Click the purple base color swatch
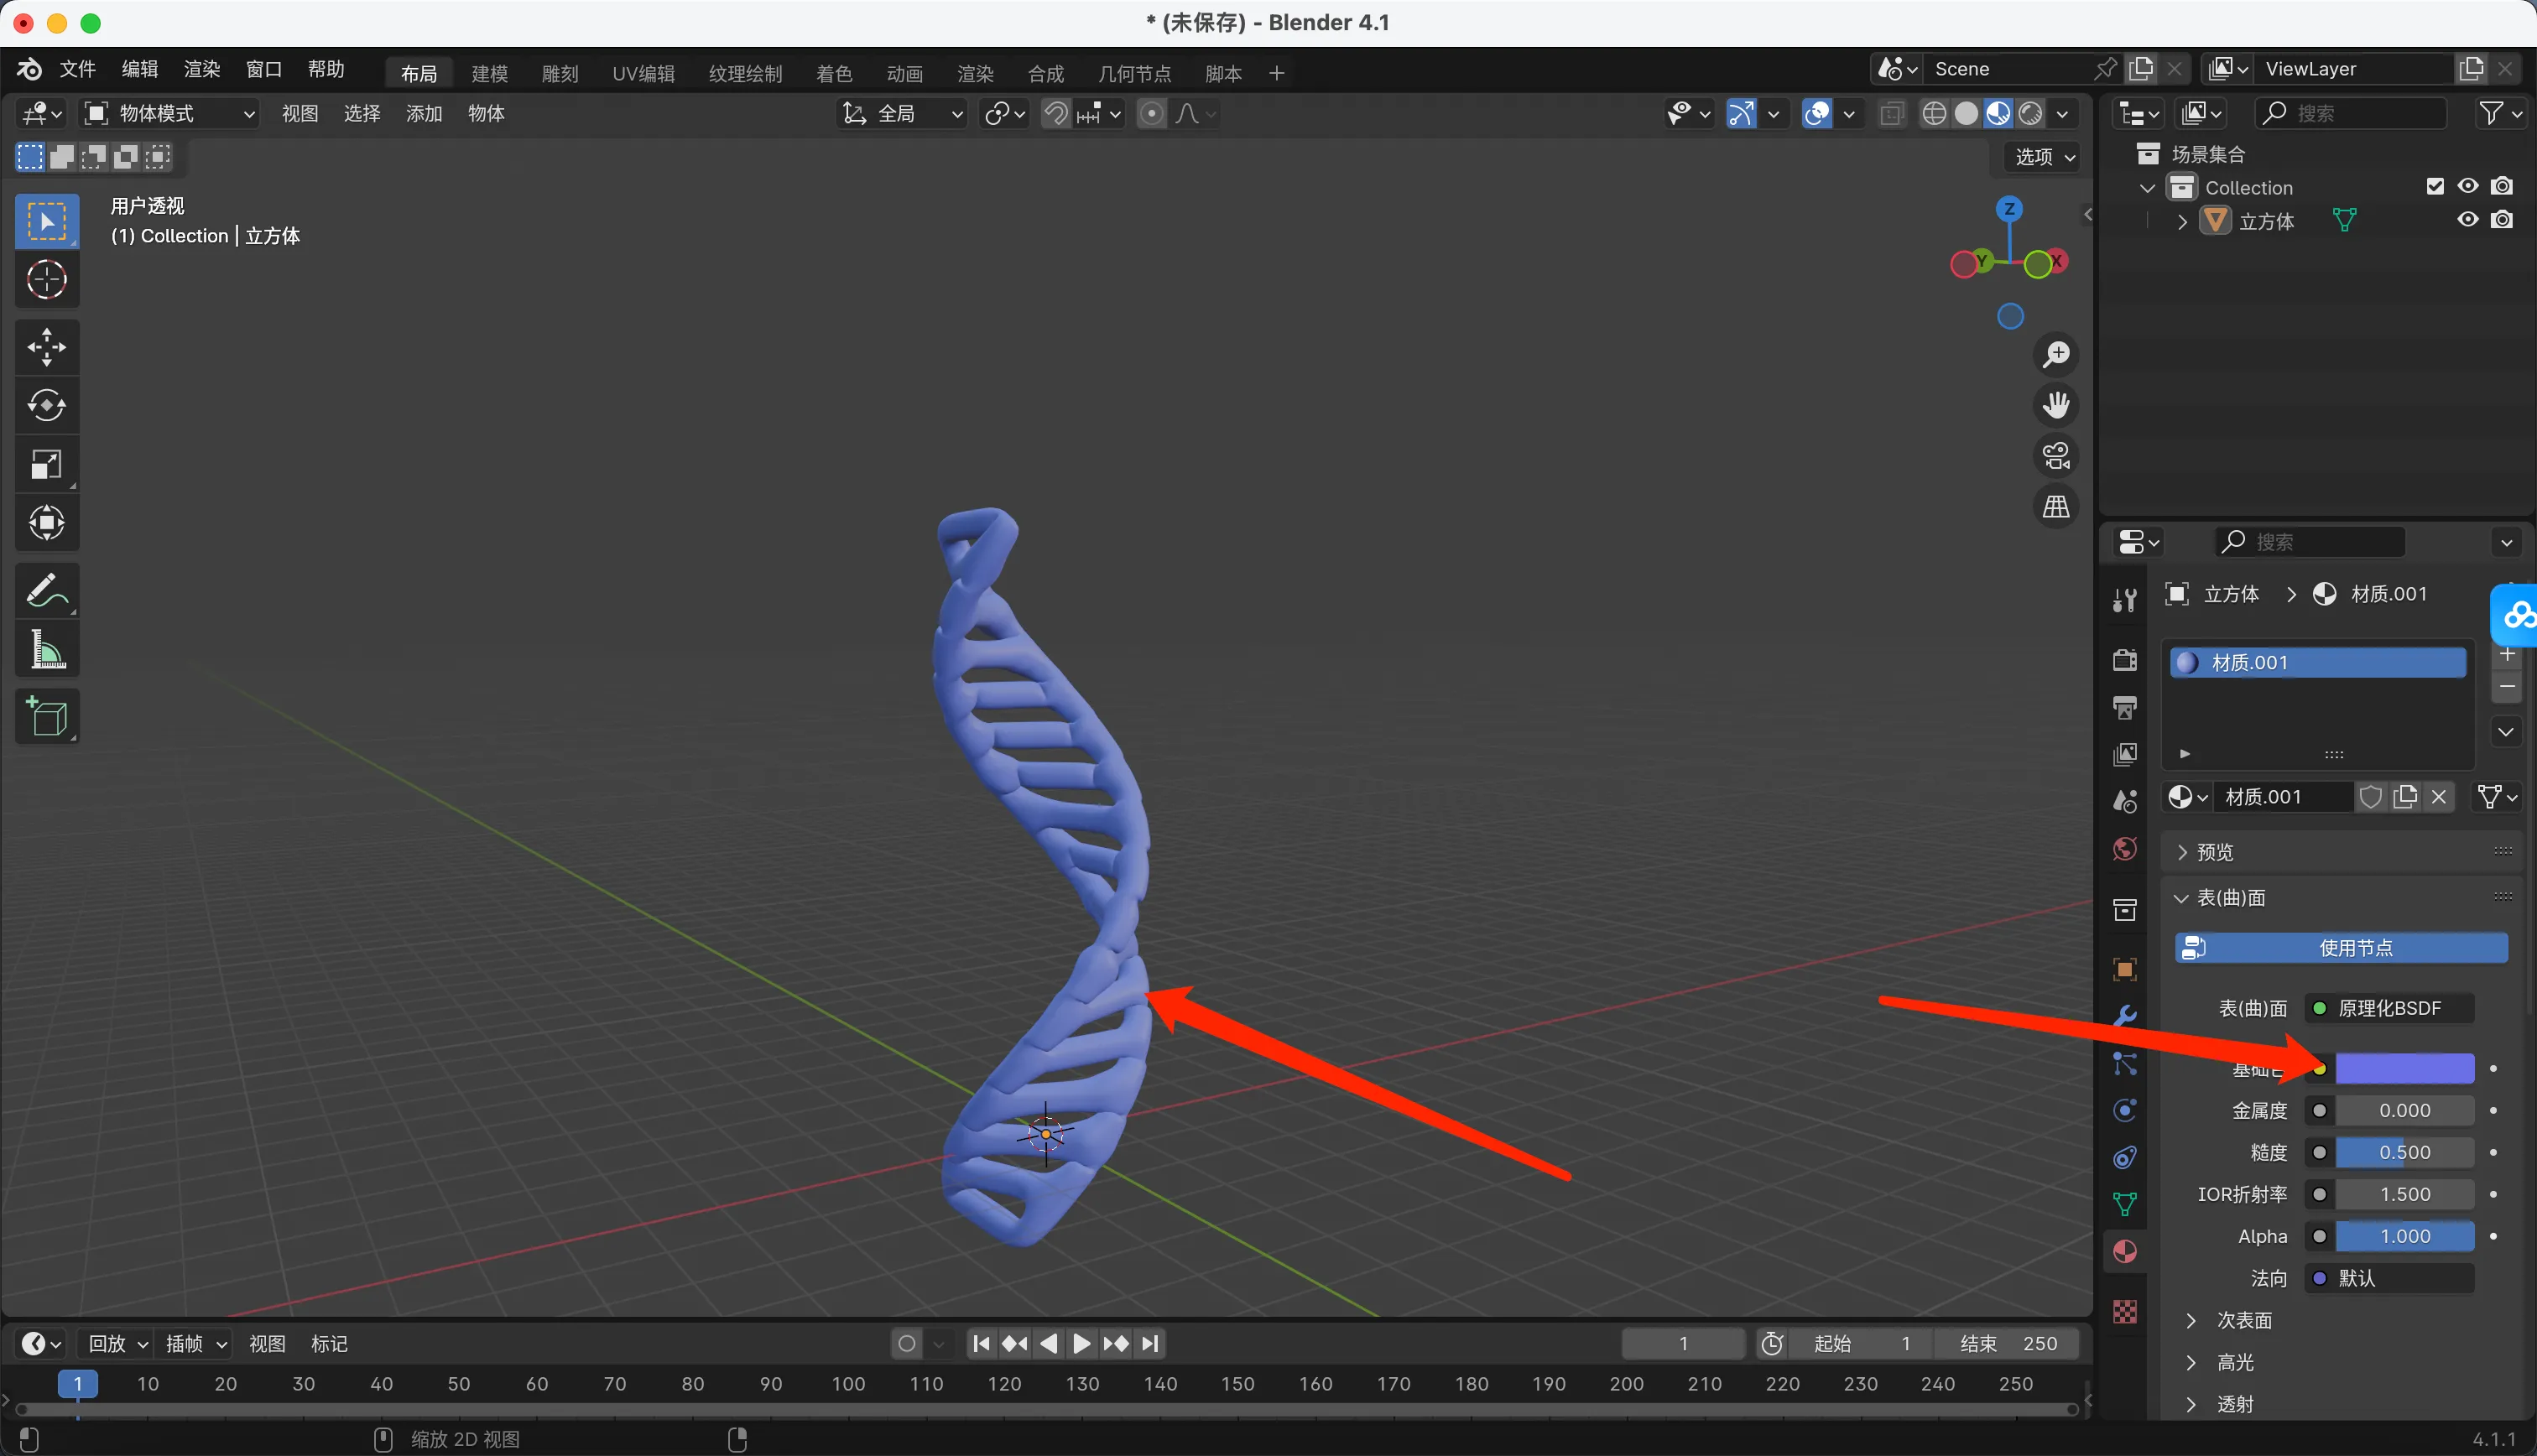Image resolution: width=2537 pixels, height=1456 pixels. coord(2404,1068)
